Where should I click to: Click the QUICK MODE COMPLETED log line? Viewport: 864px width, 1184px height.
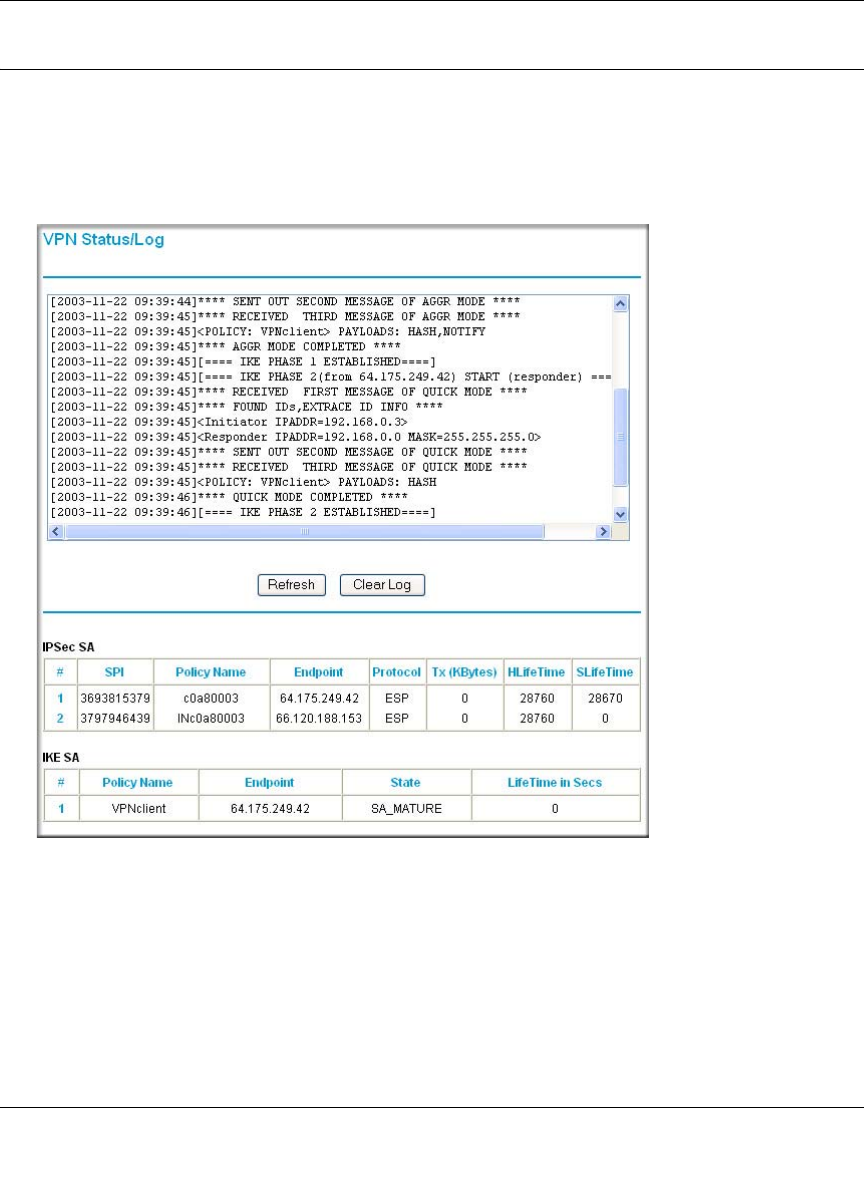(229, 498)
